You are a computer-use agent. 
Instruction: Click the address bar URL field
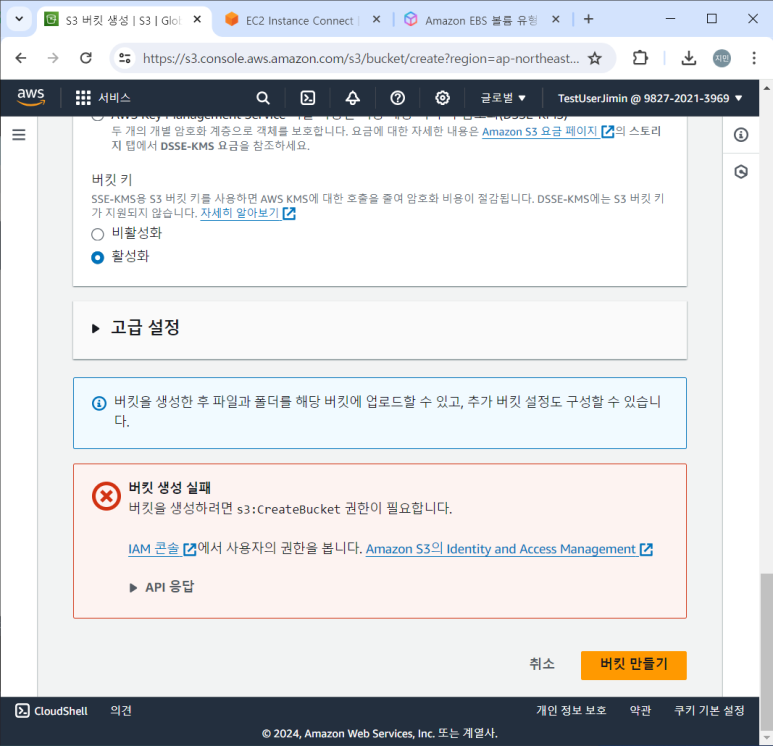pyautogui.click(x=361, y=58)
